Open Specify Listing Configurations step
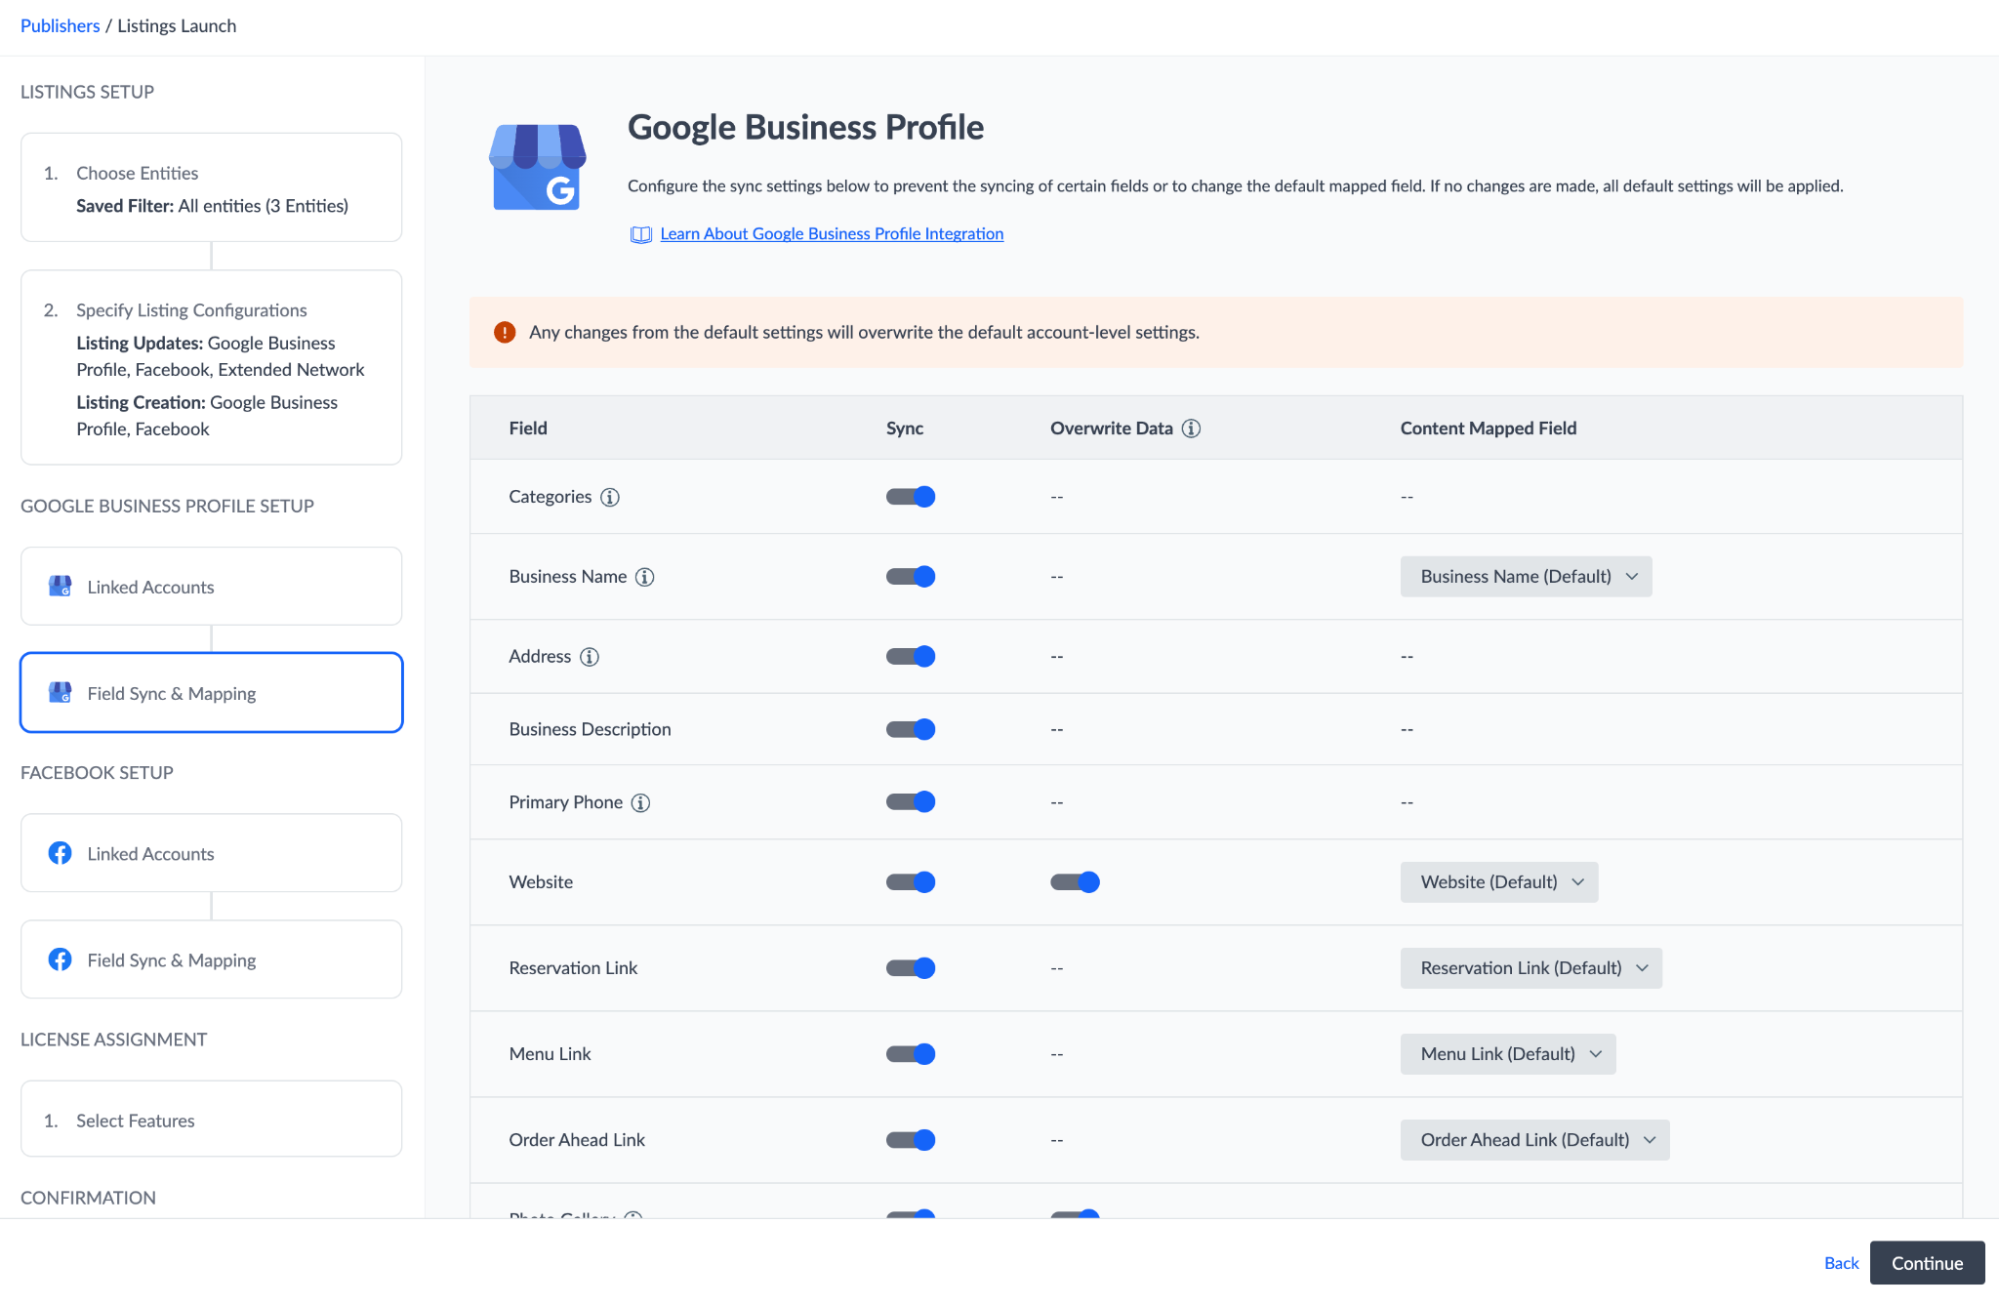Viewport: 1999px width, 1306px height. point(211,368)
